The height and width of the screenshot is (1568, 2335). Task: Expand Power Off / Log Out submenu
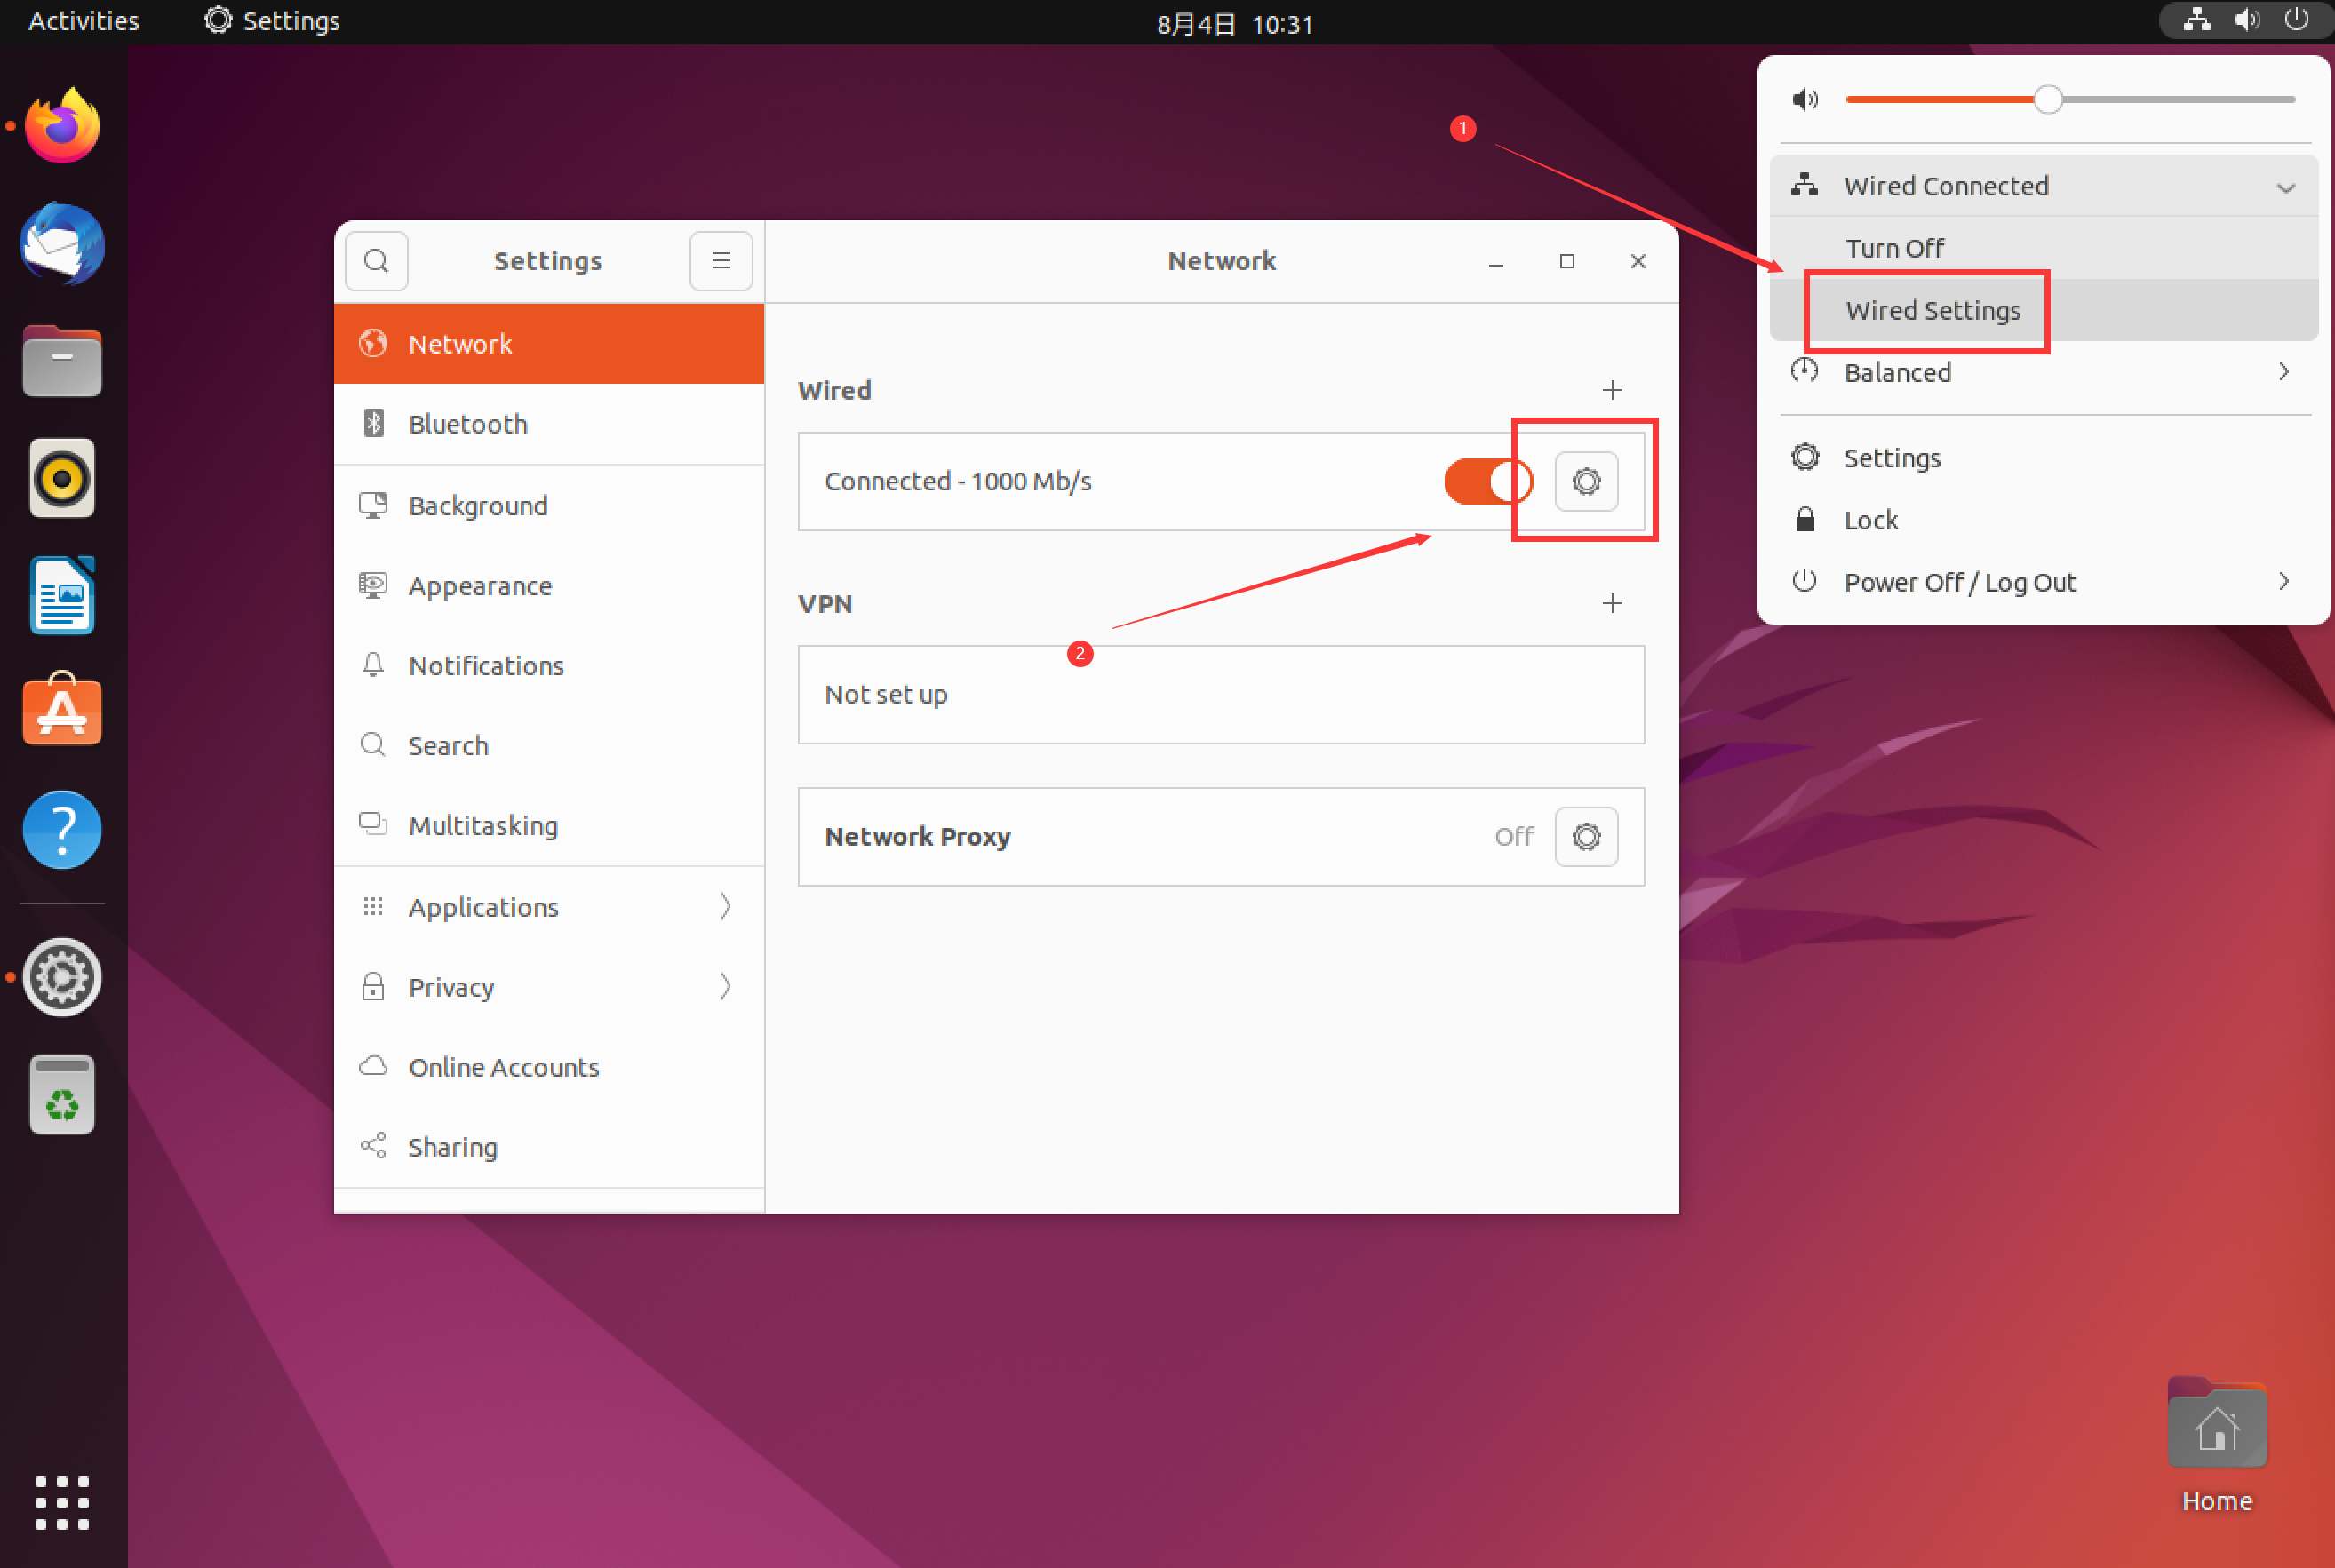click(x=2282, y=582)
